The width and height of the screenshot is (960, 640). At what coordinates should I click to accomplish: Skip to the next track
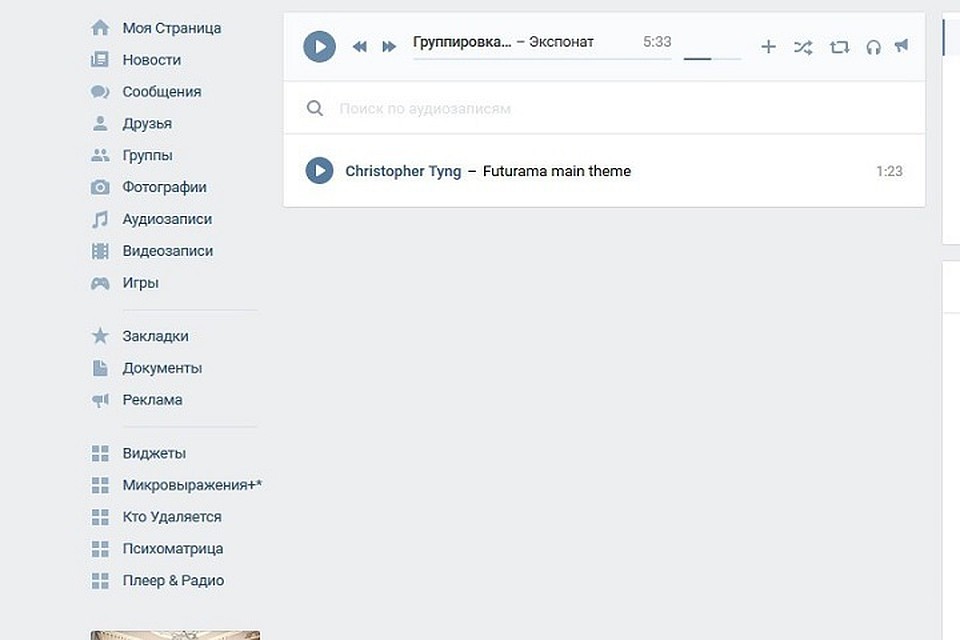pos(389,47)
